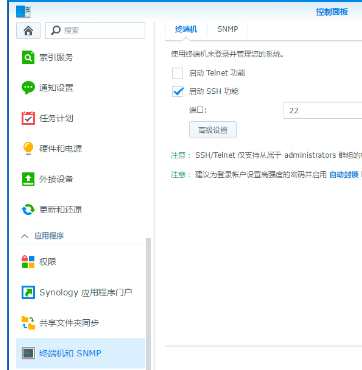362x370 pixels.
Task: Click the 启动 SSH 功能 label
Action: [213, 92]
